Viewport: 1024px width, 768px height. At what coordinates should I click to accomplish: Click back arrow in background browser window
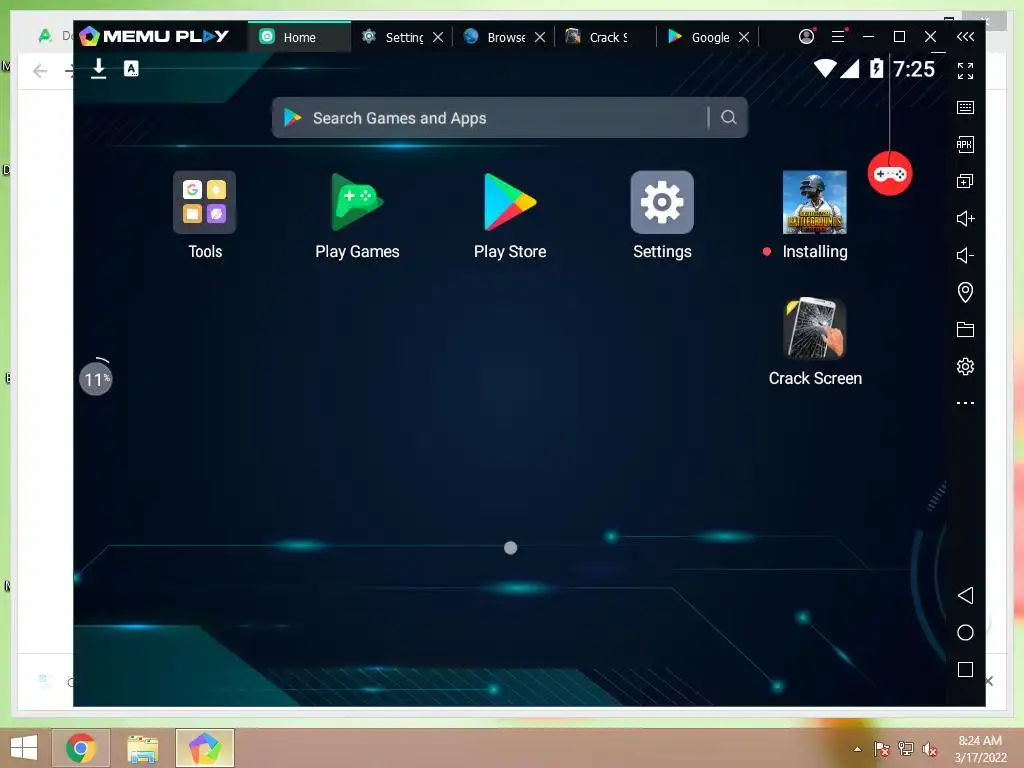[40, 71]
